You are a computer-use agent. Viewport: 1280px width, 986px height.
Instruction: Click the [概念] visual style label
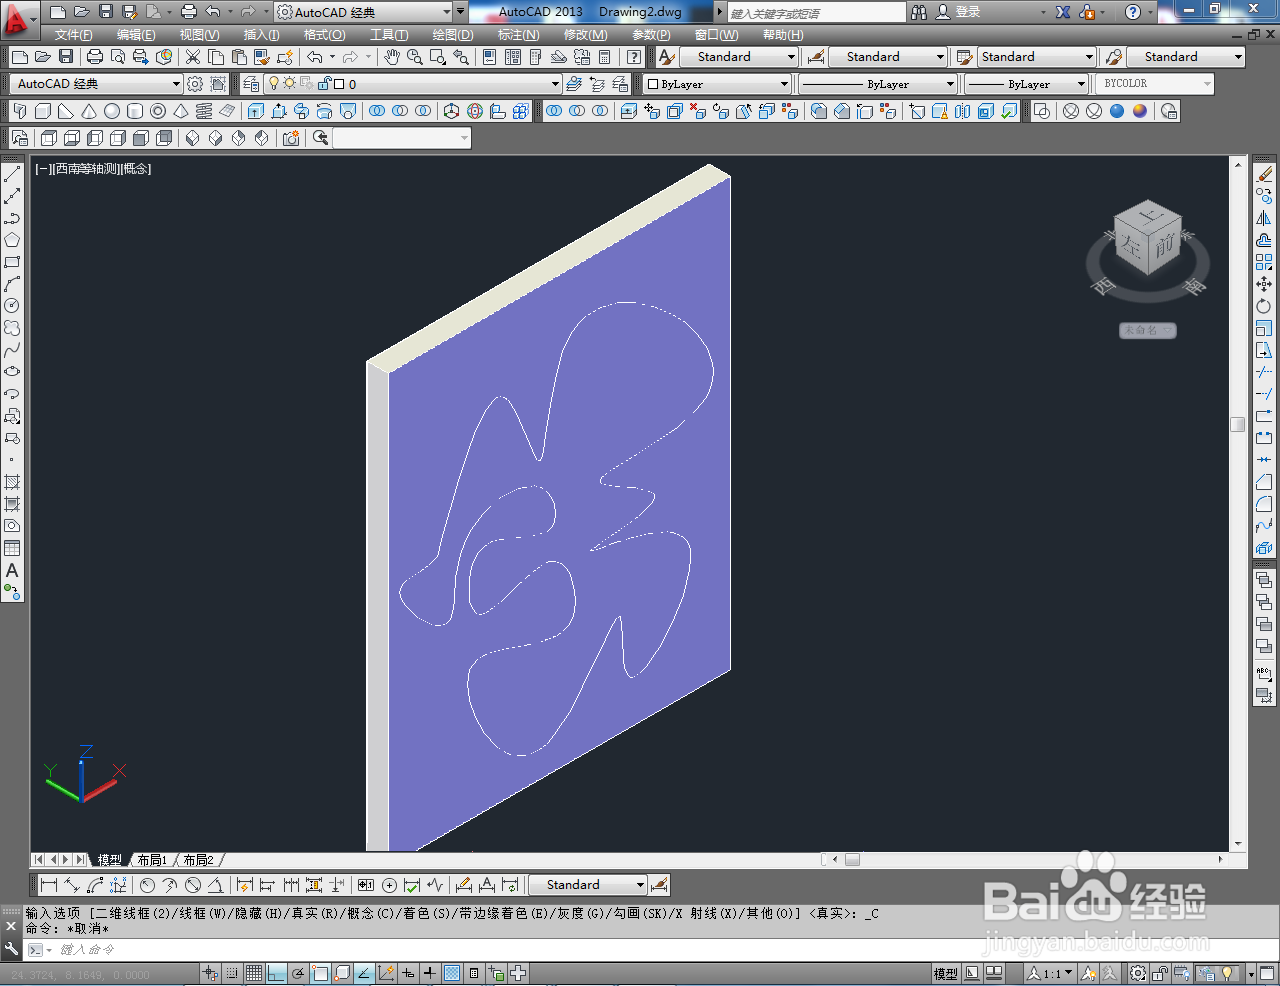click(x=135, y=169)
